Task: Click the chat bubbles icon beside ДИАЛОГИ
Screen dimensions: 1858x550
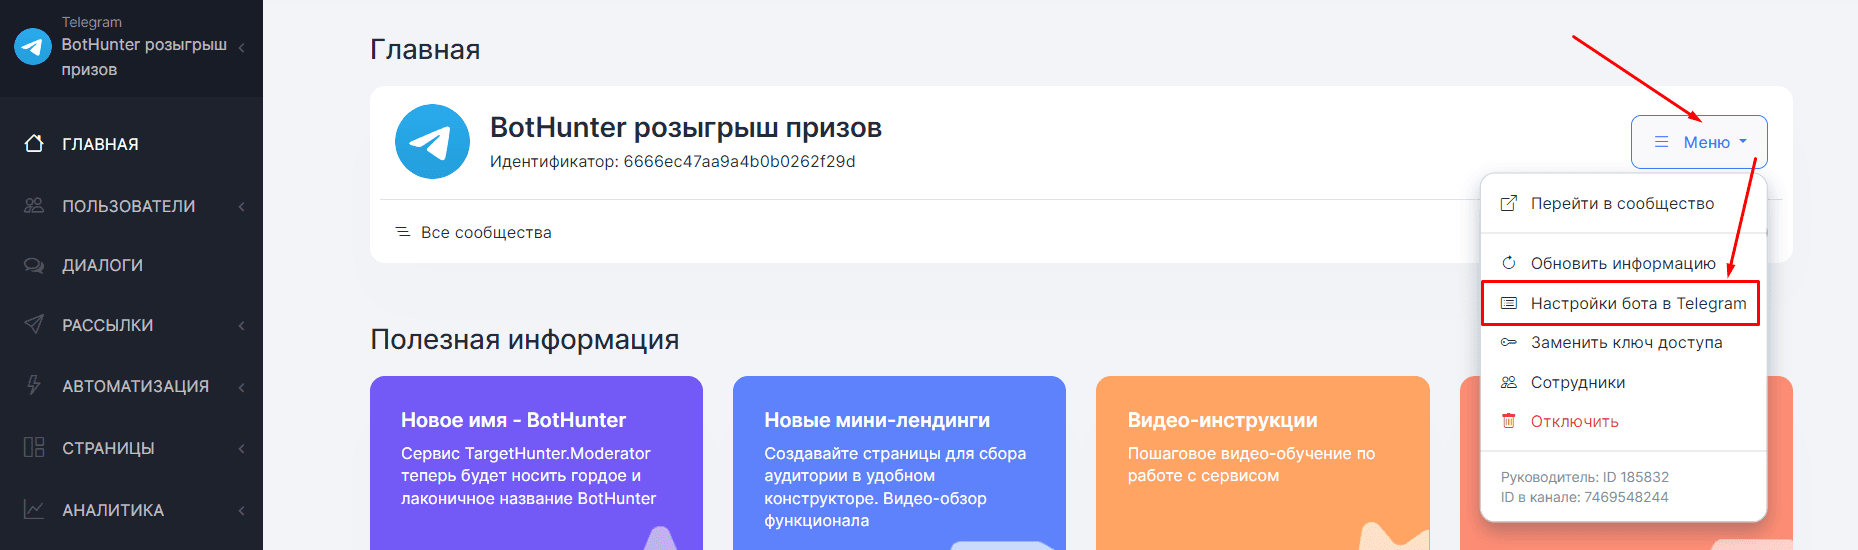Action: click(34, 265)
